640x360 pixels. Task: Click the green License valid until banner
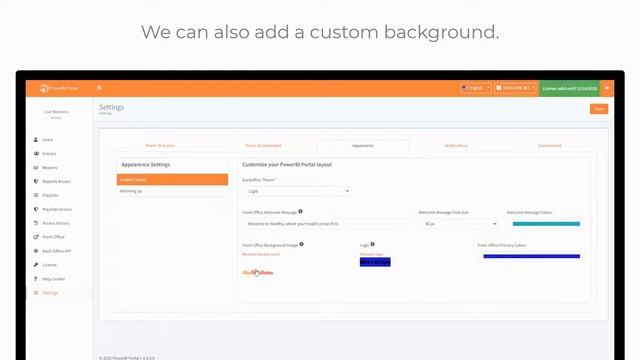coord(569,88)
